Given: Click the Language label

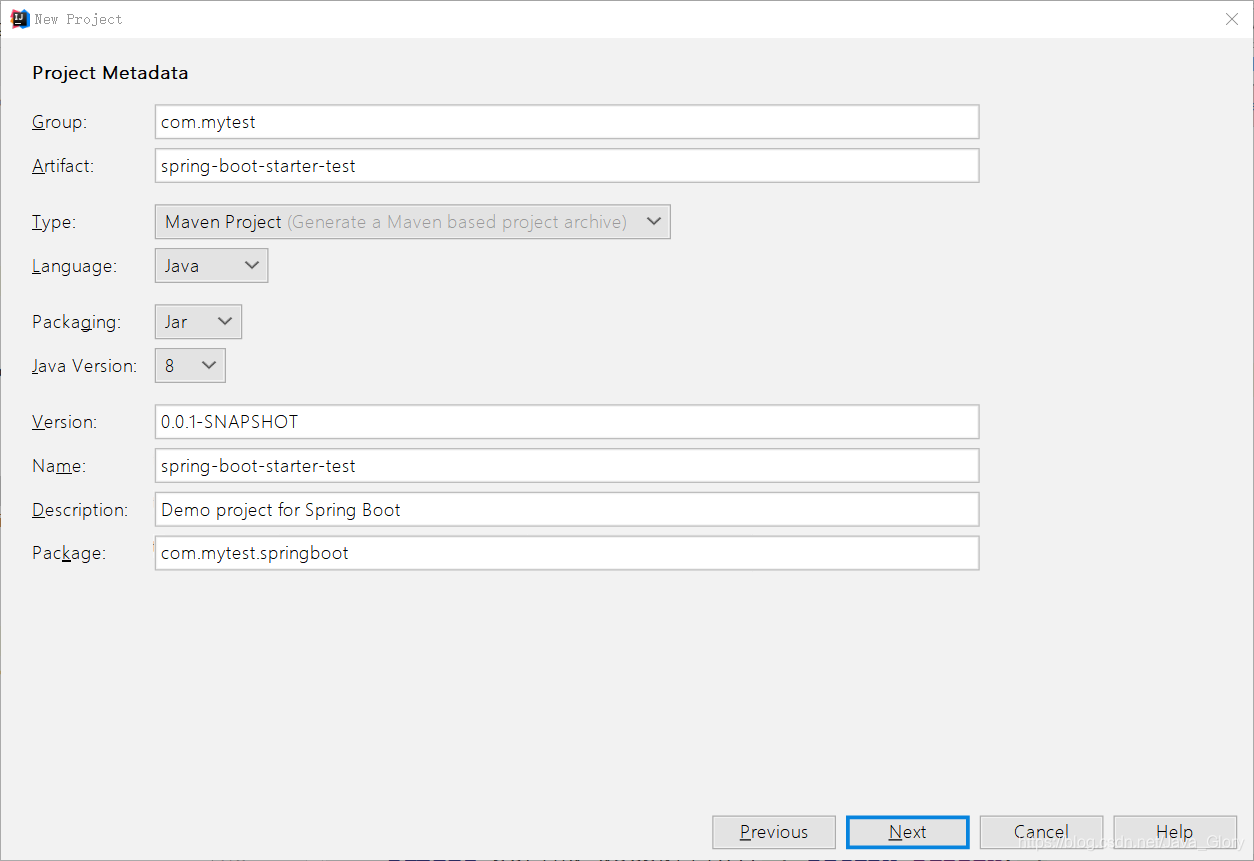Looking at the screenshot, I should pyautogui.click(x=74, y=266).
